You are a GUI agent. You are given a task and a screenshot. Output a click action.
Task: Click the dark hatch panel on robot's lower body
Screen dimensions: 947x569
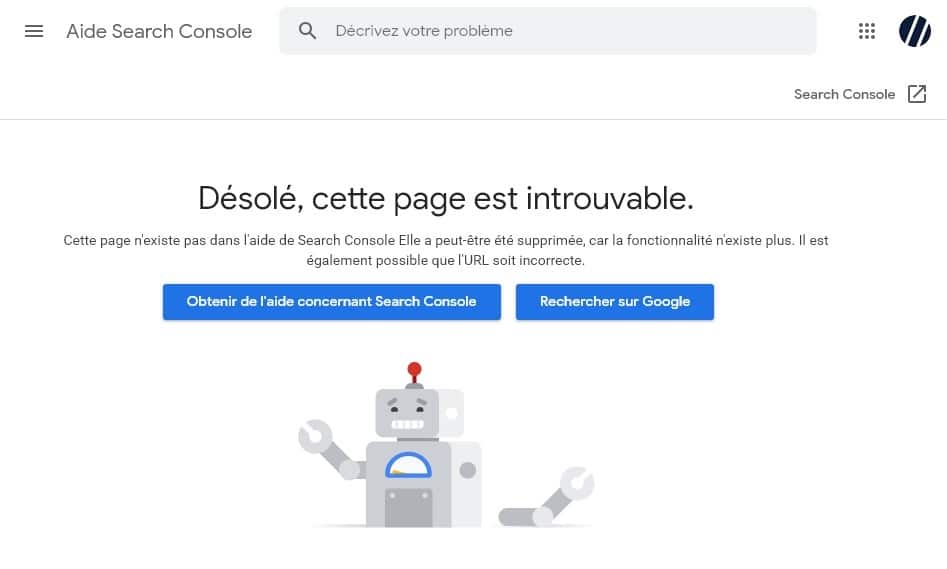pyautogui.click(x=408, y=508)
